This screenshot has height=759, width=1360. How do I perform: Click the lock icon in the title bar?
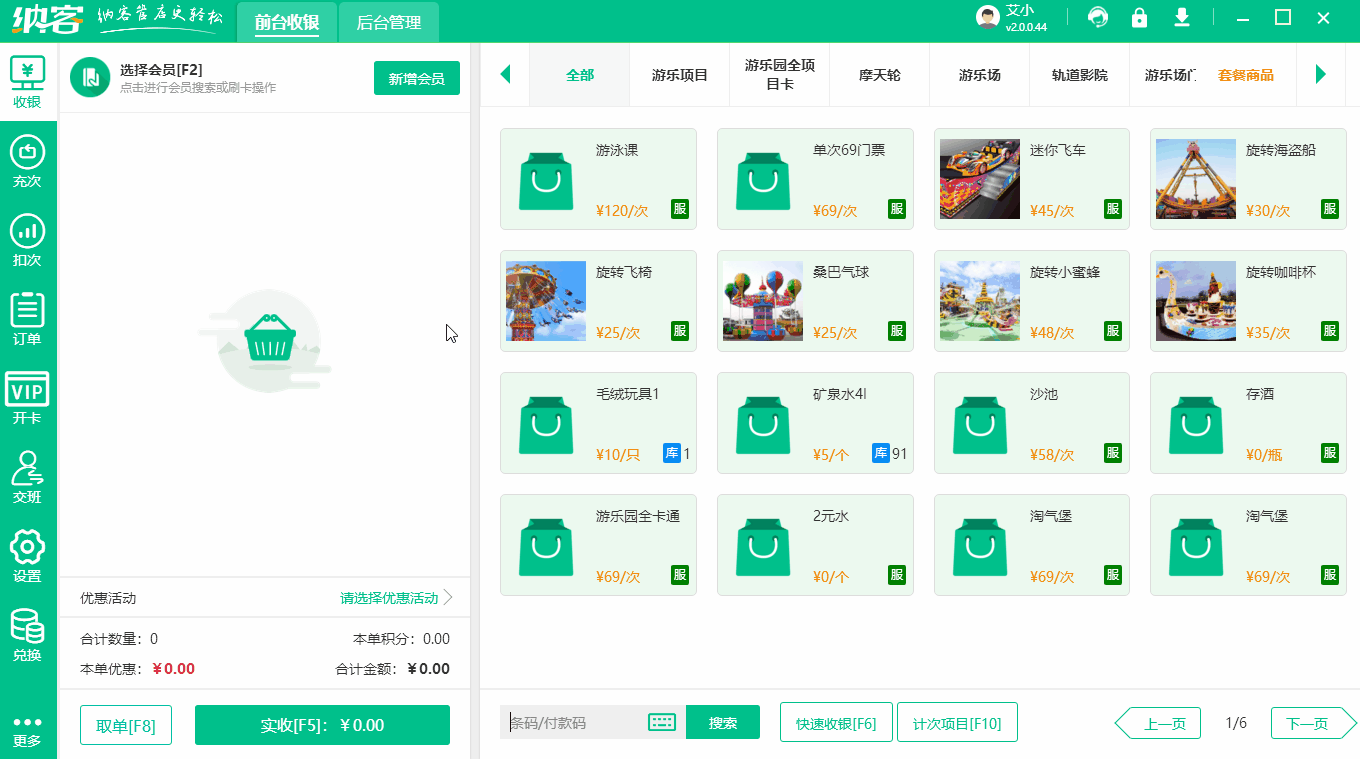click(1139, 18)
